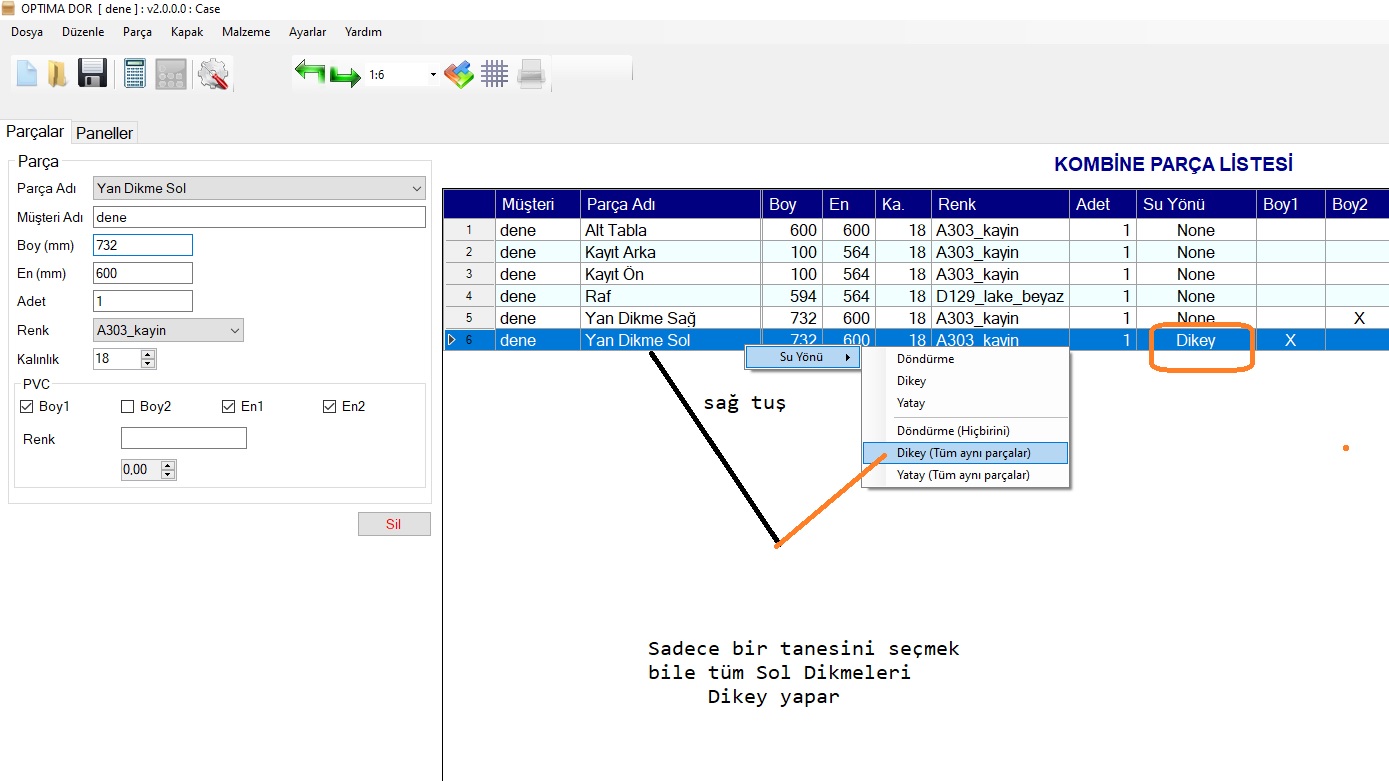
Task: Select "Dikey (Tüm aynı parçalar)" in context menu
Action: click(x=964, y=453)
